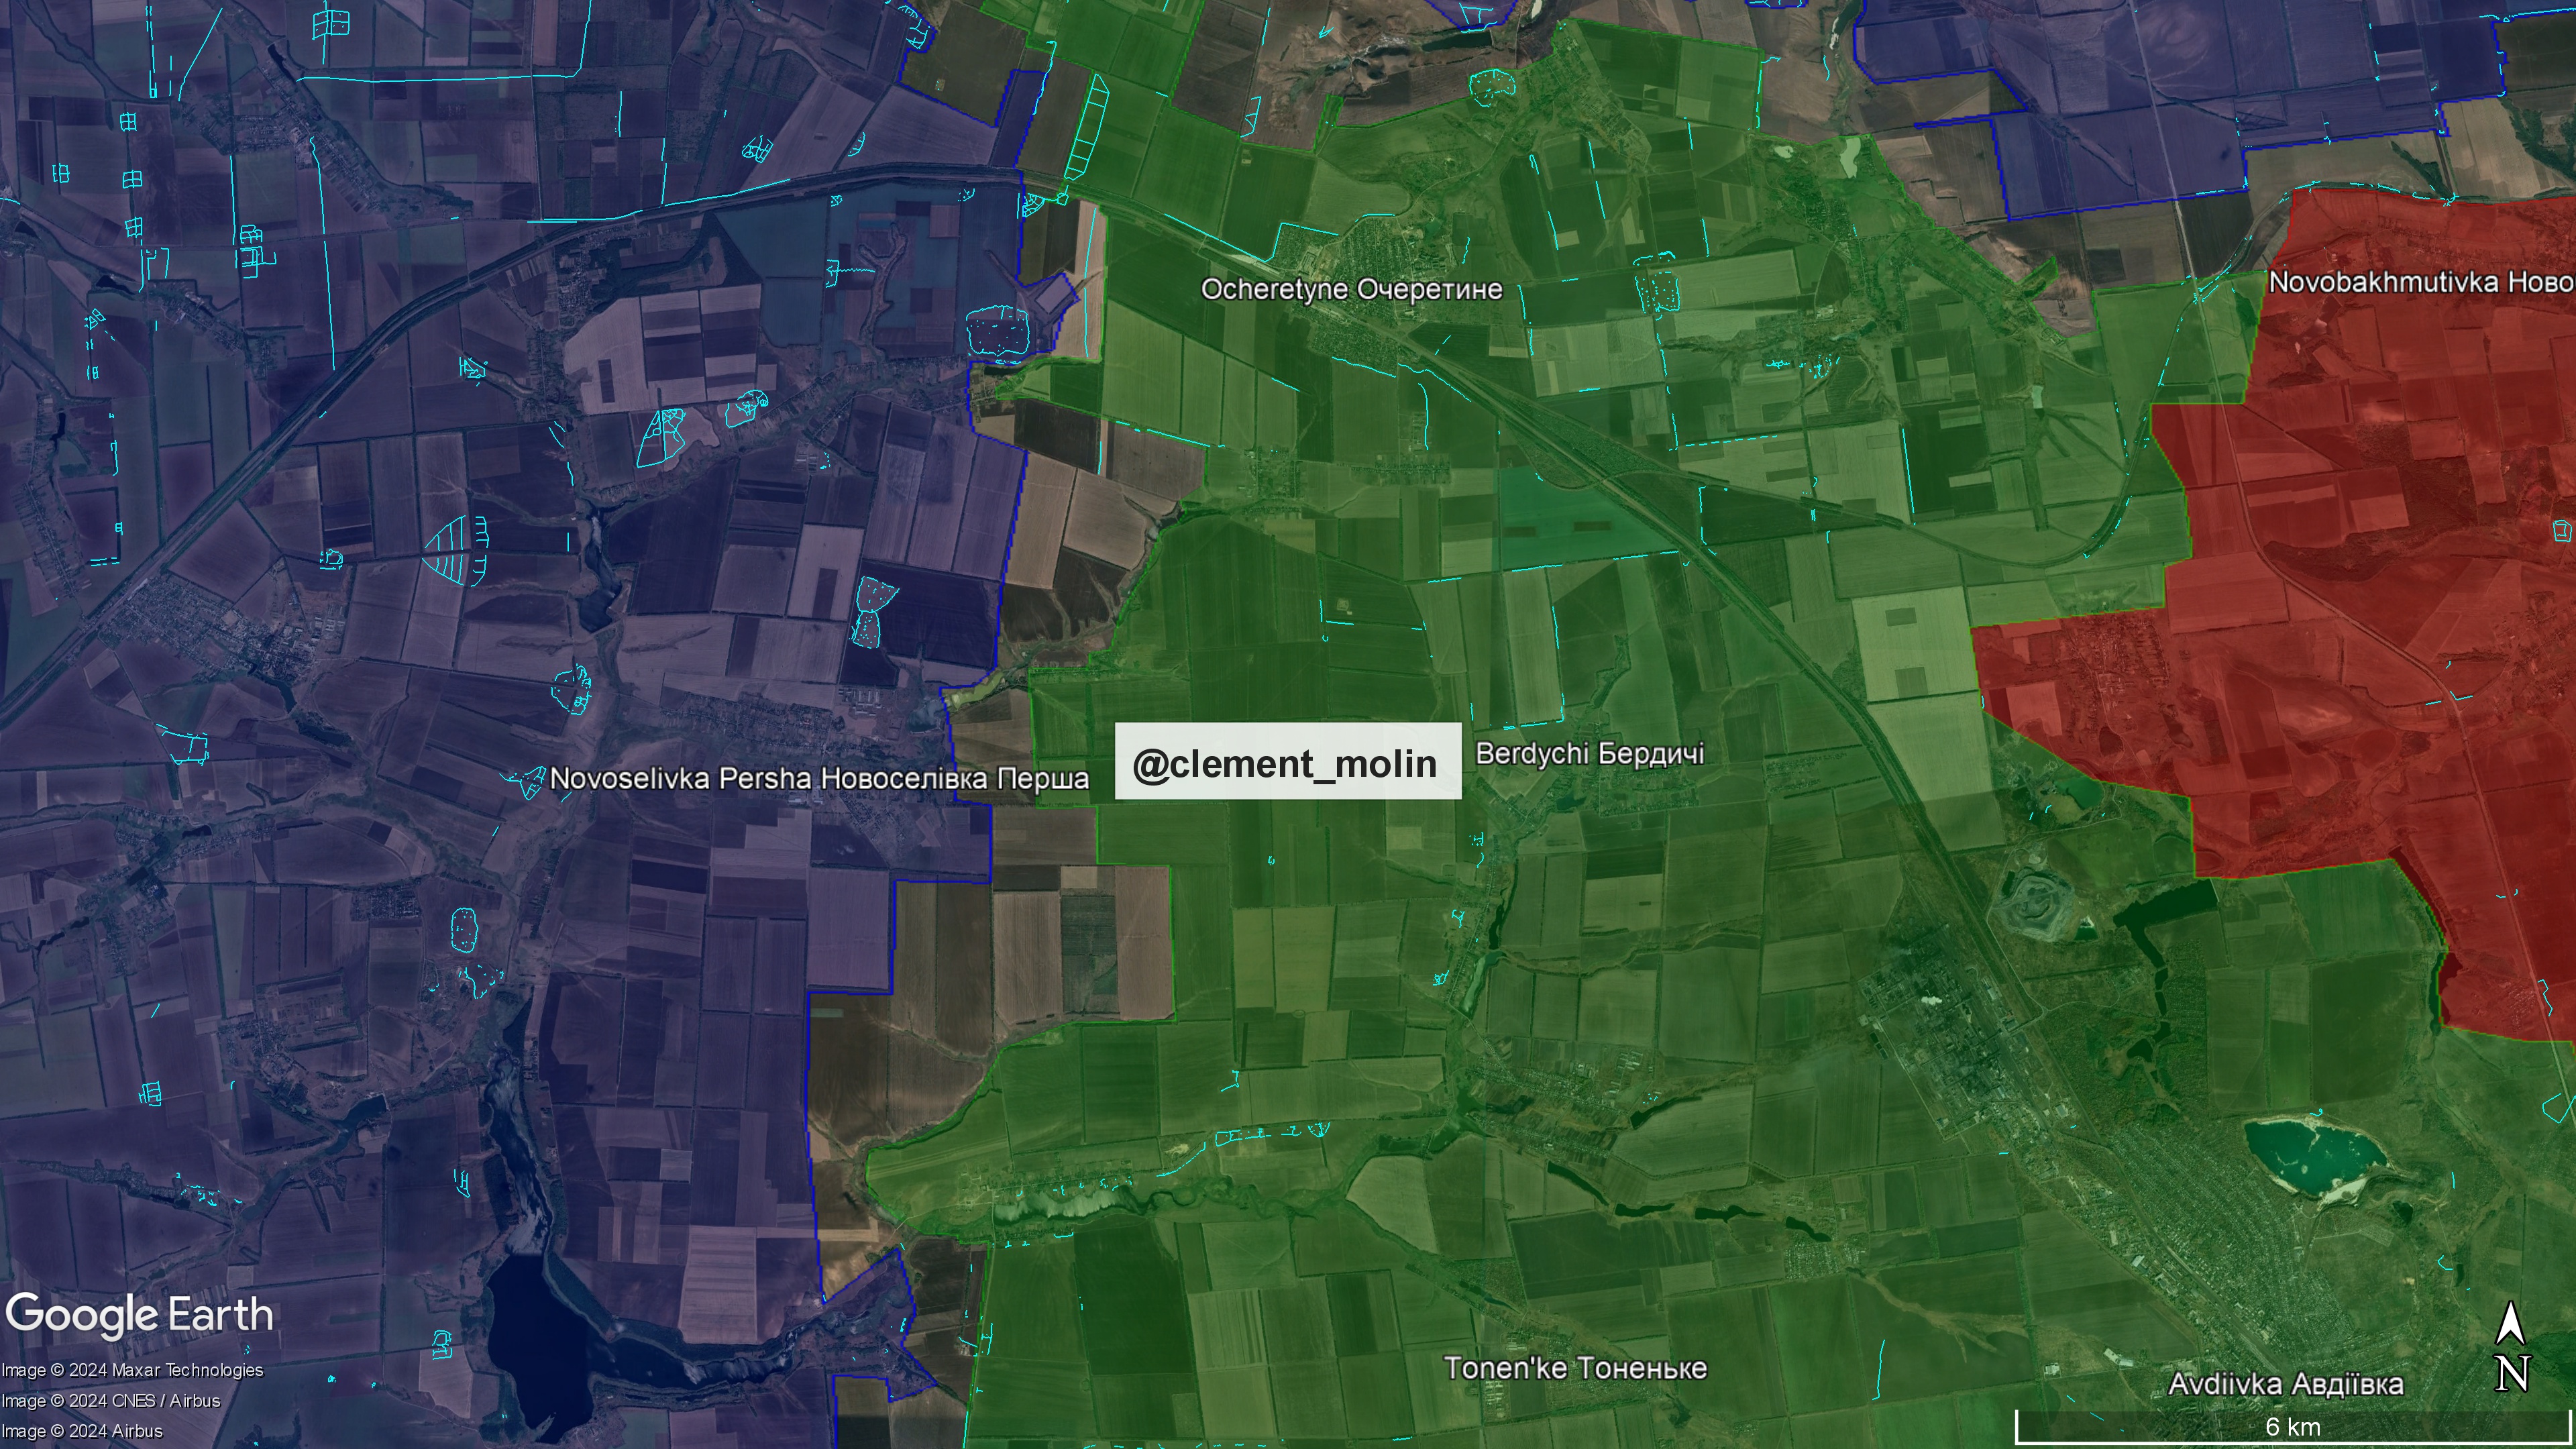The height and width of the screenshot is (1449, 2576).
Task: Click the Maxar Technologies image attribution
Action: pyautogui.click(x=132, y=1370)
